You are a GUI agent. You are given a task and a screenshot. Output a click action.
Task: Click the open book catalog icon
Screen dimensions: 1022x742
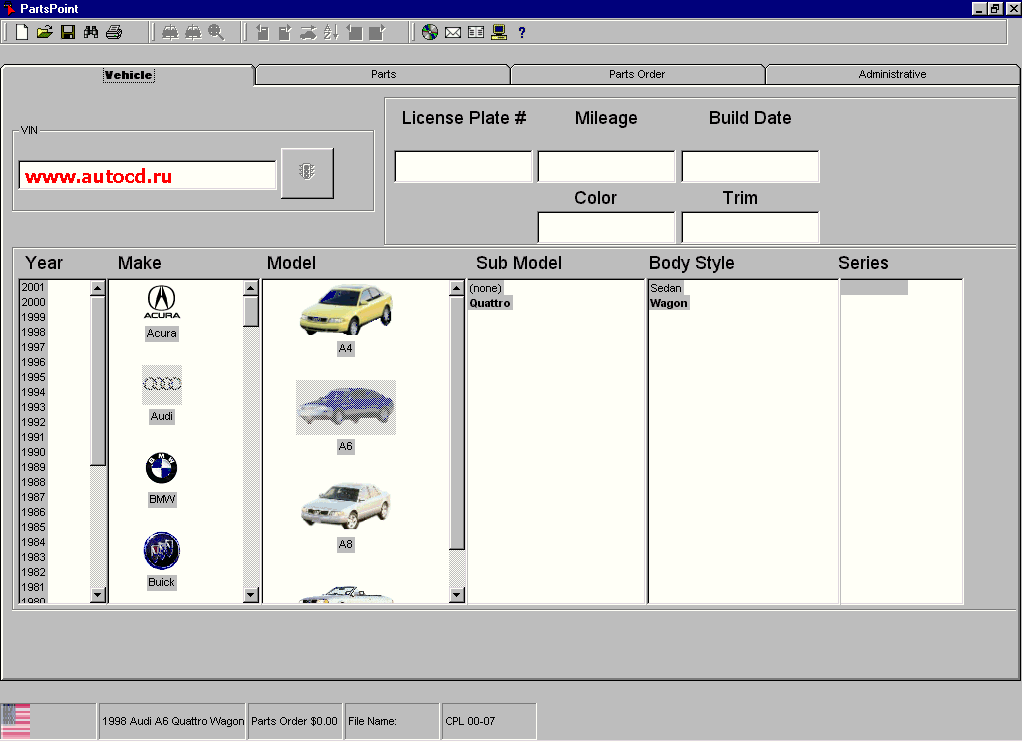[x=476, y=32]
